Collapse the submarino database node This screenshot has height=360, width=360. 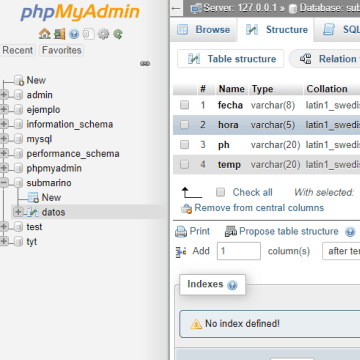point(4,183)
